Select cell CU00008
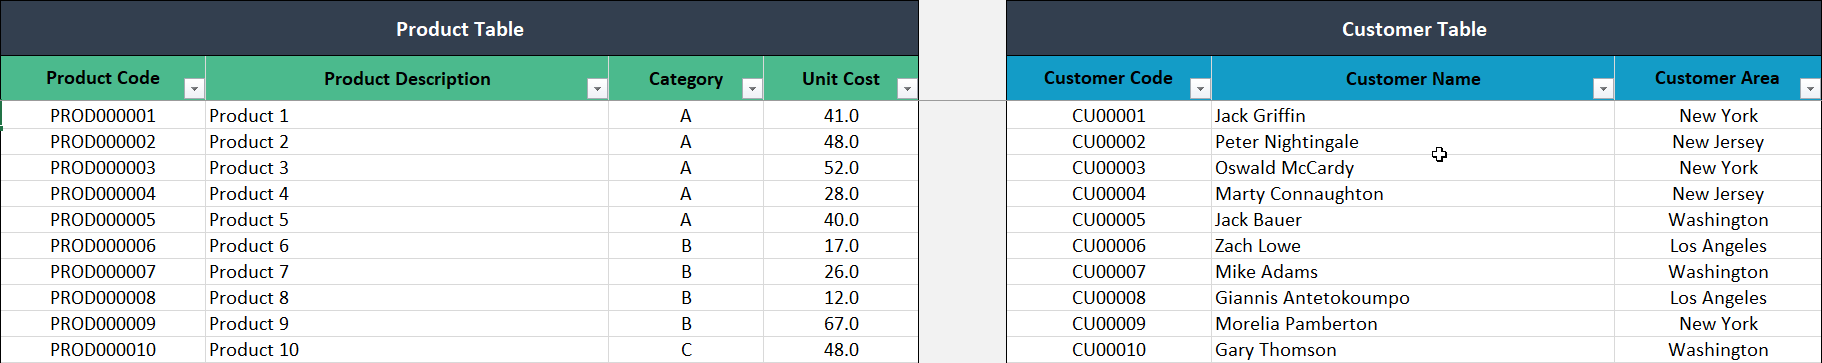The height and width of the screenshot is (363, 1822). [1109, 297]
